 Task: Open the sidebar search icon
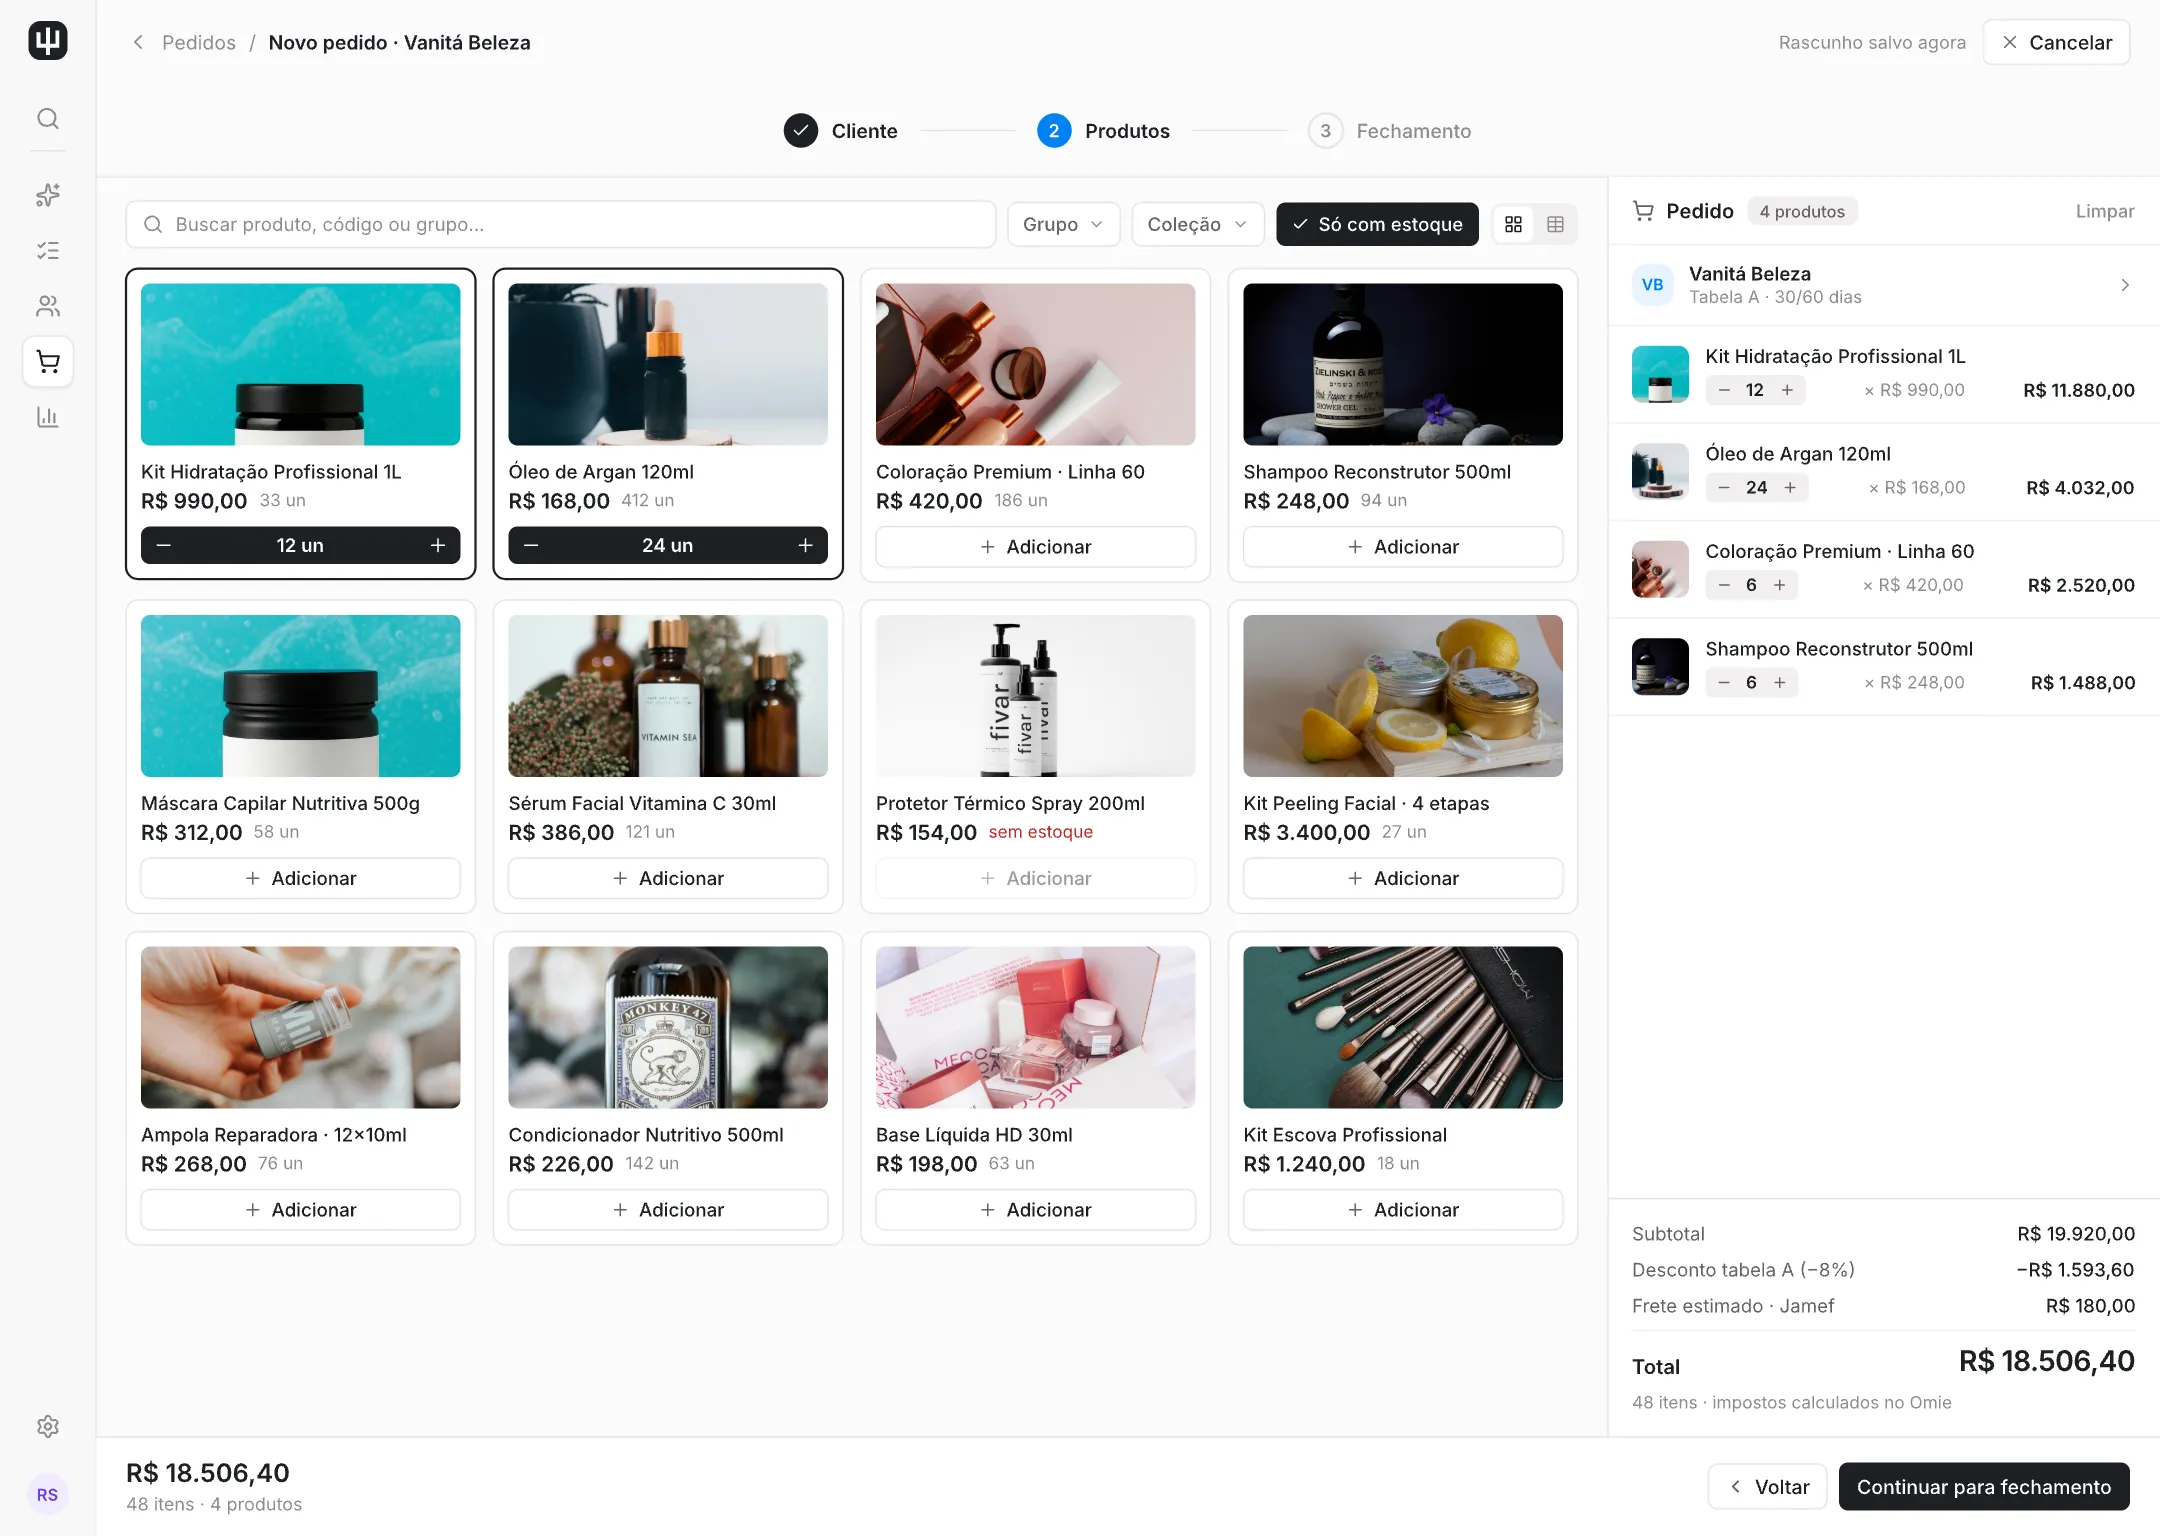(47, 119)
